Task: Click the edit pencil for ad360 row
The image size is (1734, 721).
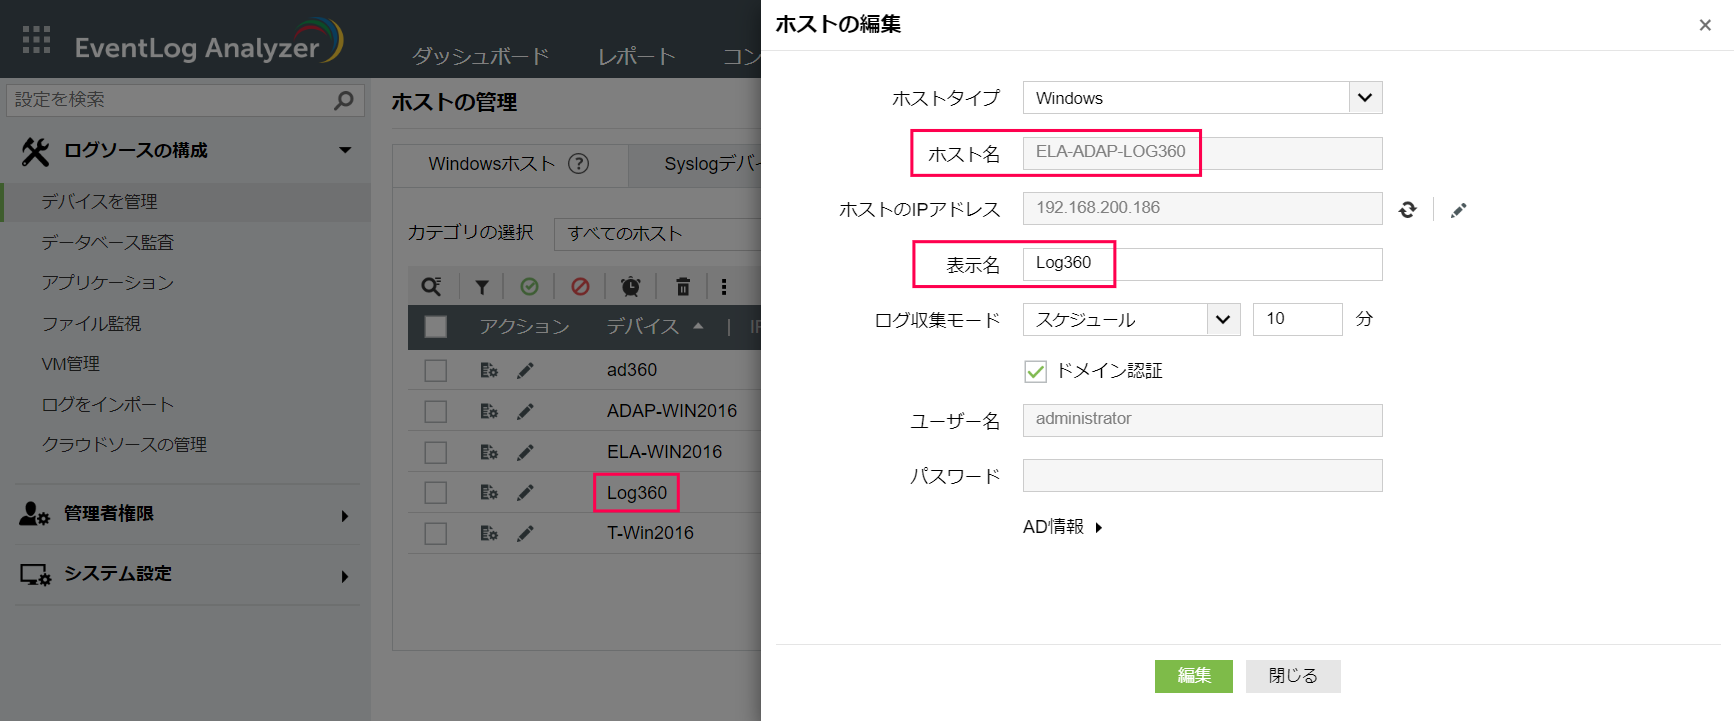Action: coord(525,371)
